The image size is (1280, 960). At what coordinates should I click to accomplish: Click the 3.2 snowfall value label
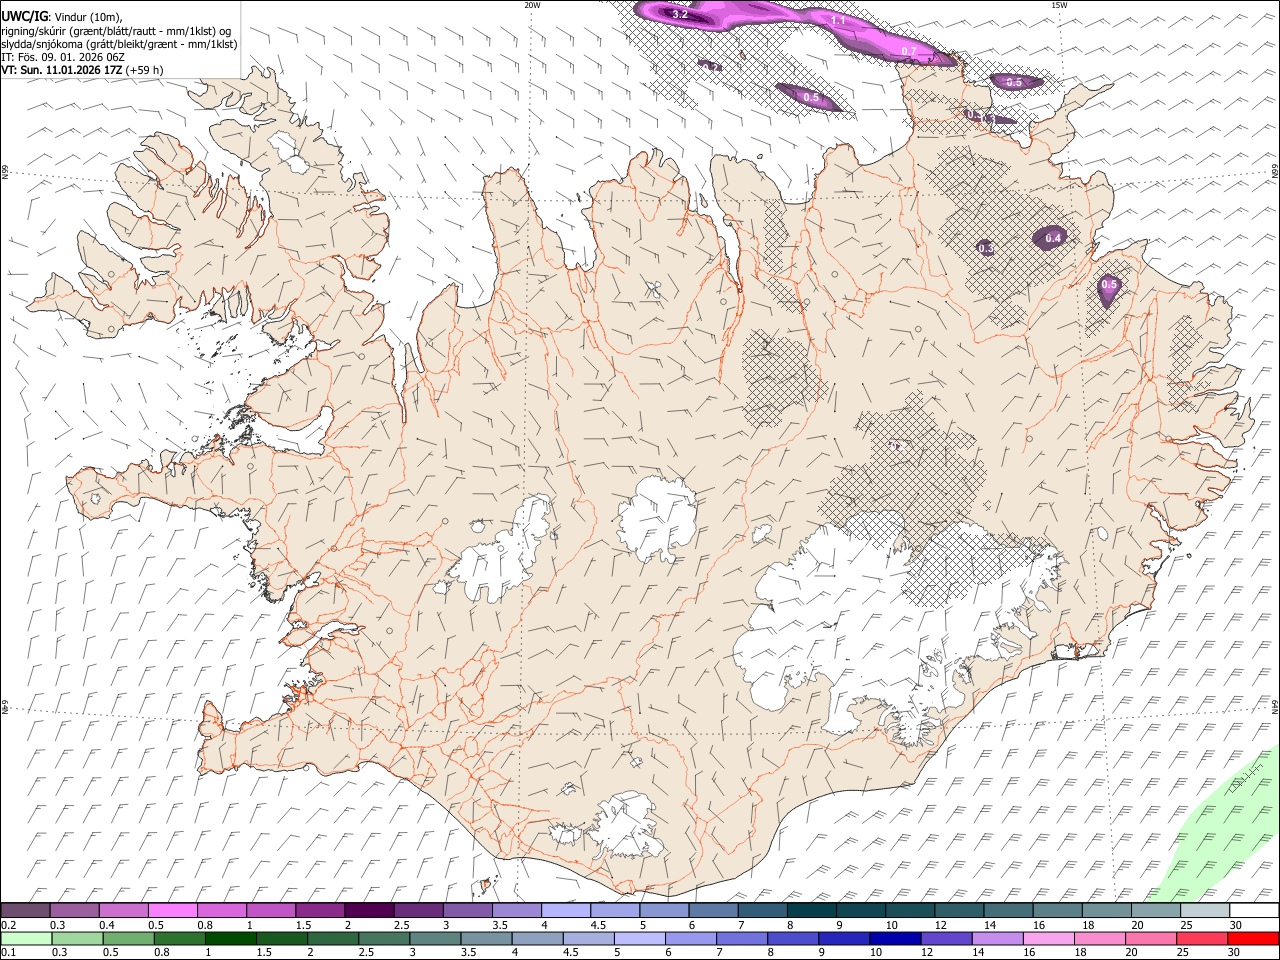pyautogui.click(x=680, y=14)
